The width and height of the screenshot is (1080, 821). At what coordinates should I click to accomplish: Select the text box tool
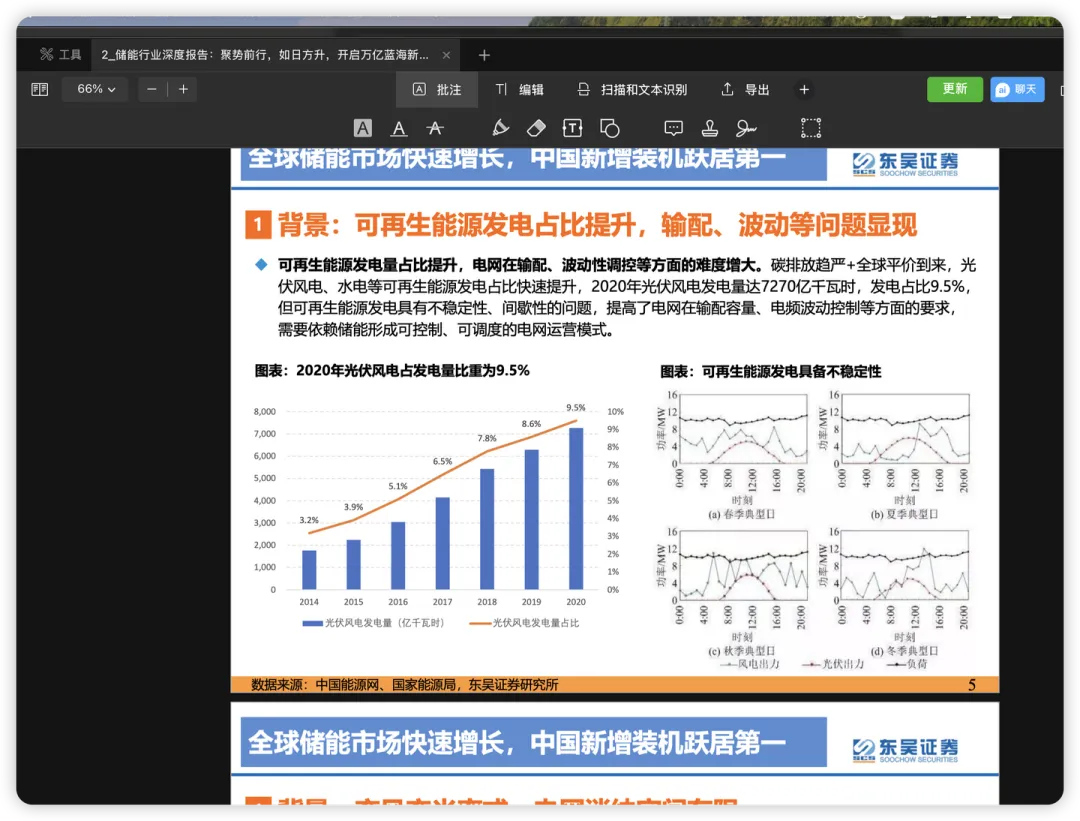coord(572,128)
